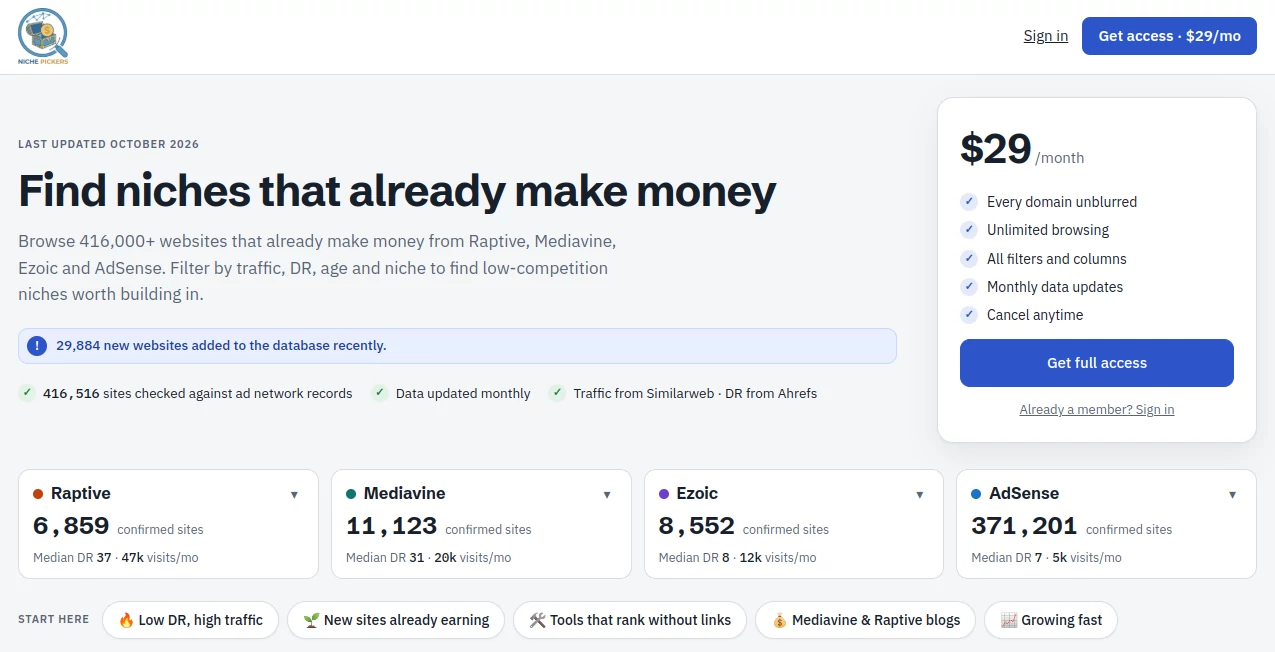This screenshot has width=1275, height=652.
Task: Click the 29,884 new websites added notice
Action: pos(457,346)
